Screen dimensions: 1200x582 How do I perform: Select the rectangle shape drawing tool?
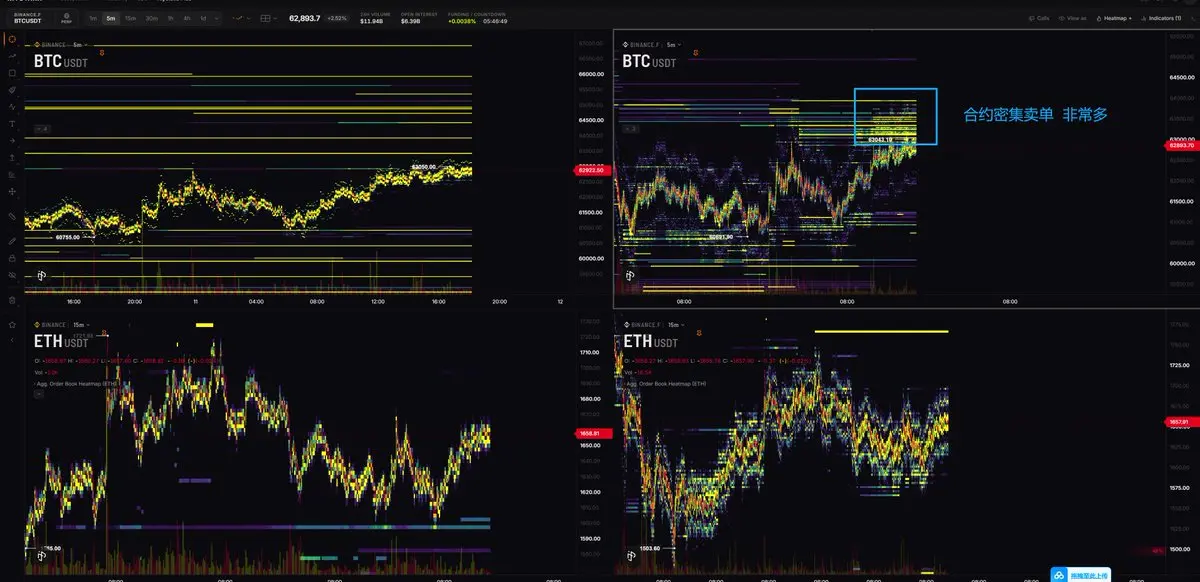[11, 73]
